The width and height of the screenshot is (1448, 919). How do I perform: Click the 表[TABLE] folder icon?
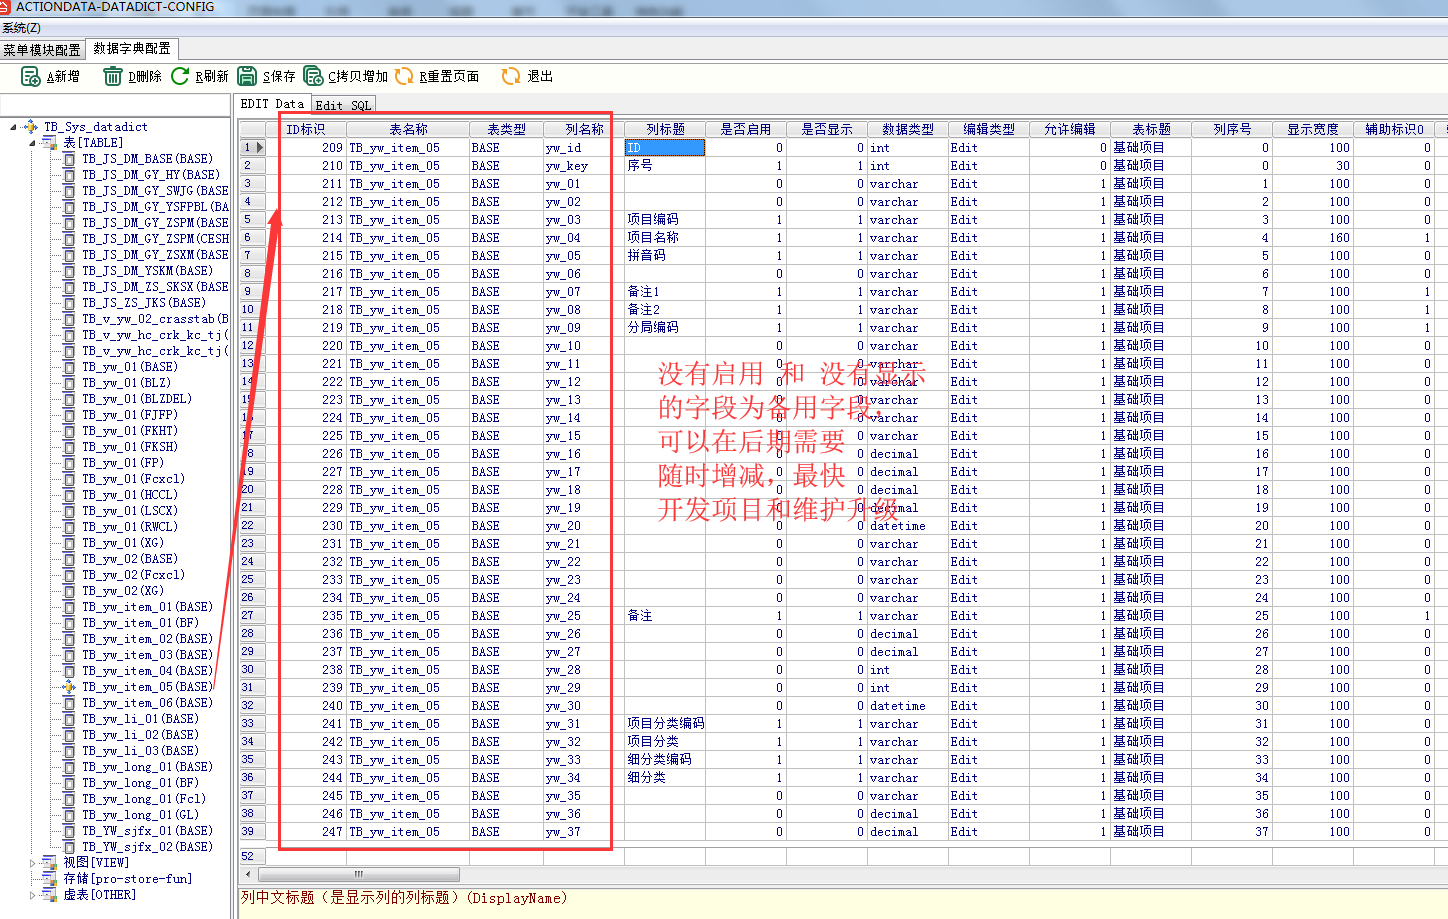coord(51,143)
